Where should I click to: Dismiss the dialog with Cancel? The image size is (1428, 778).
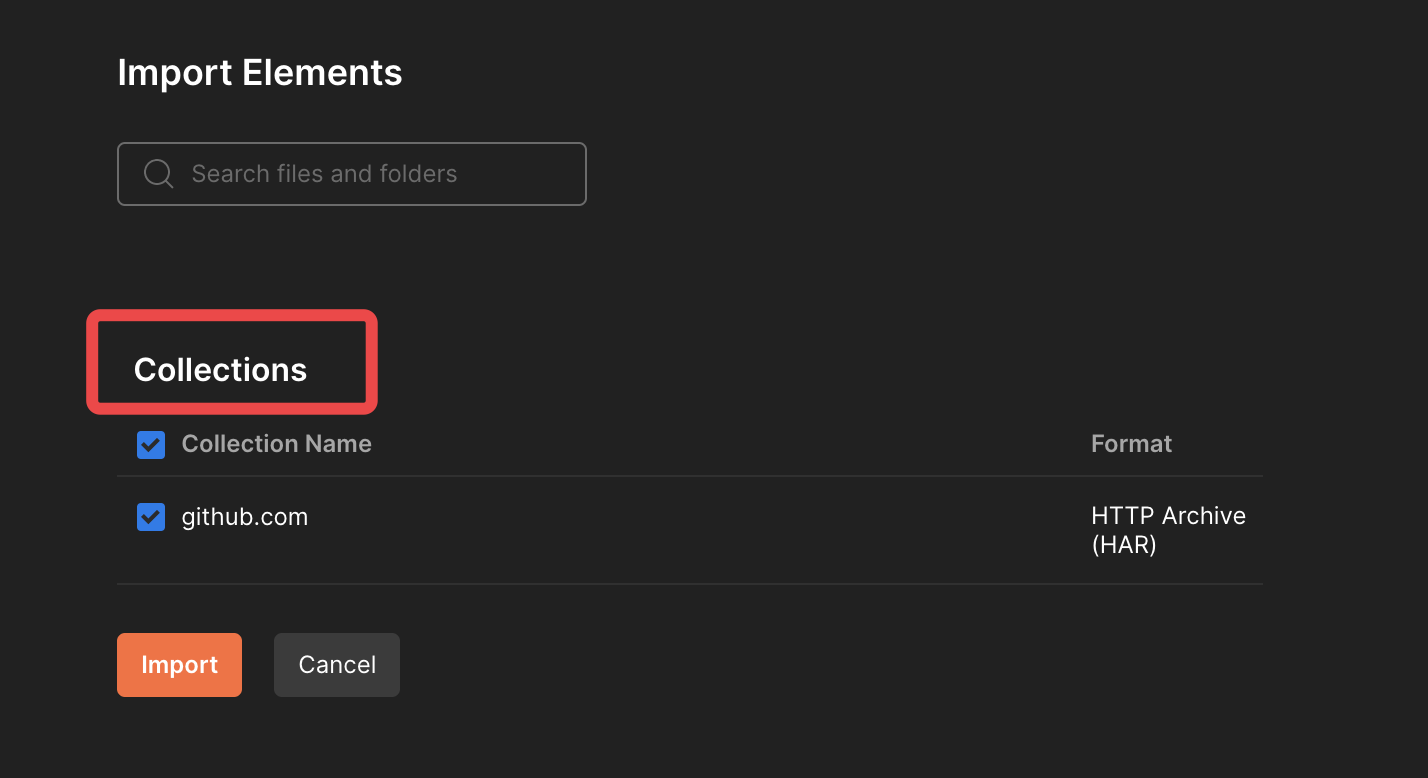[337, 665]
